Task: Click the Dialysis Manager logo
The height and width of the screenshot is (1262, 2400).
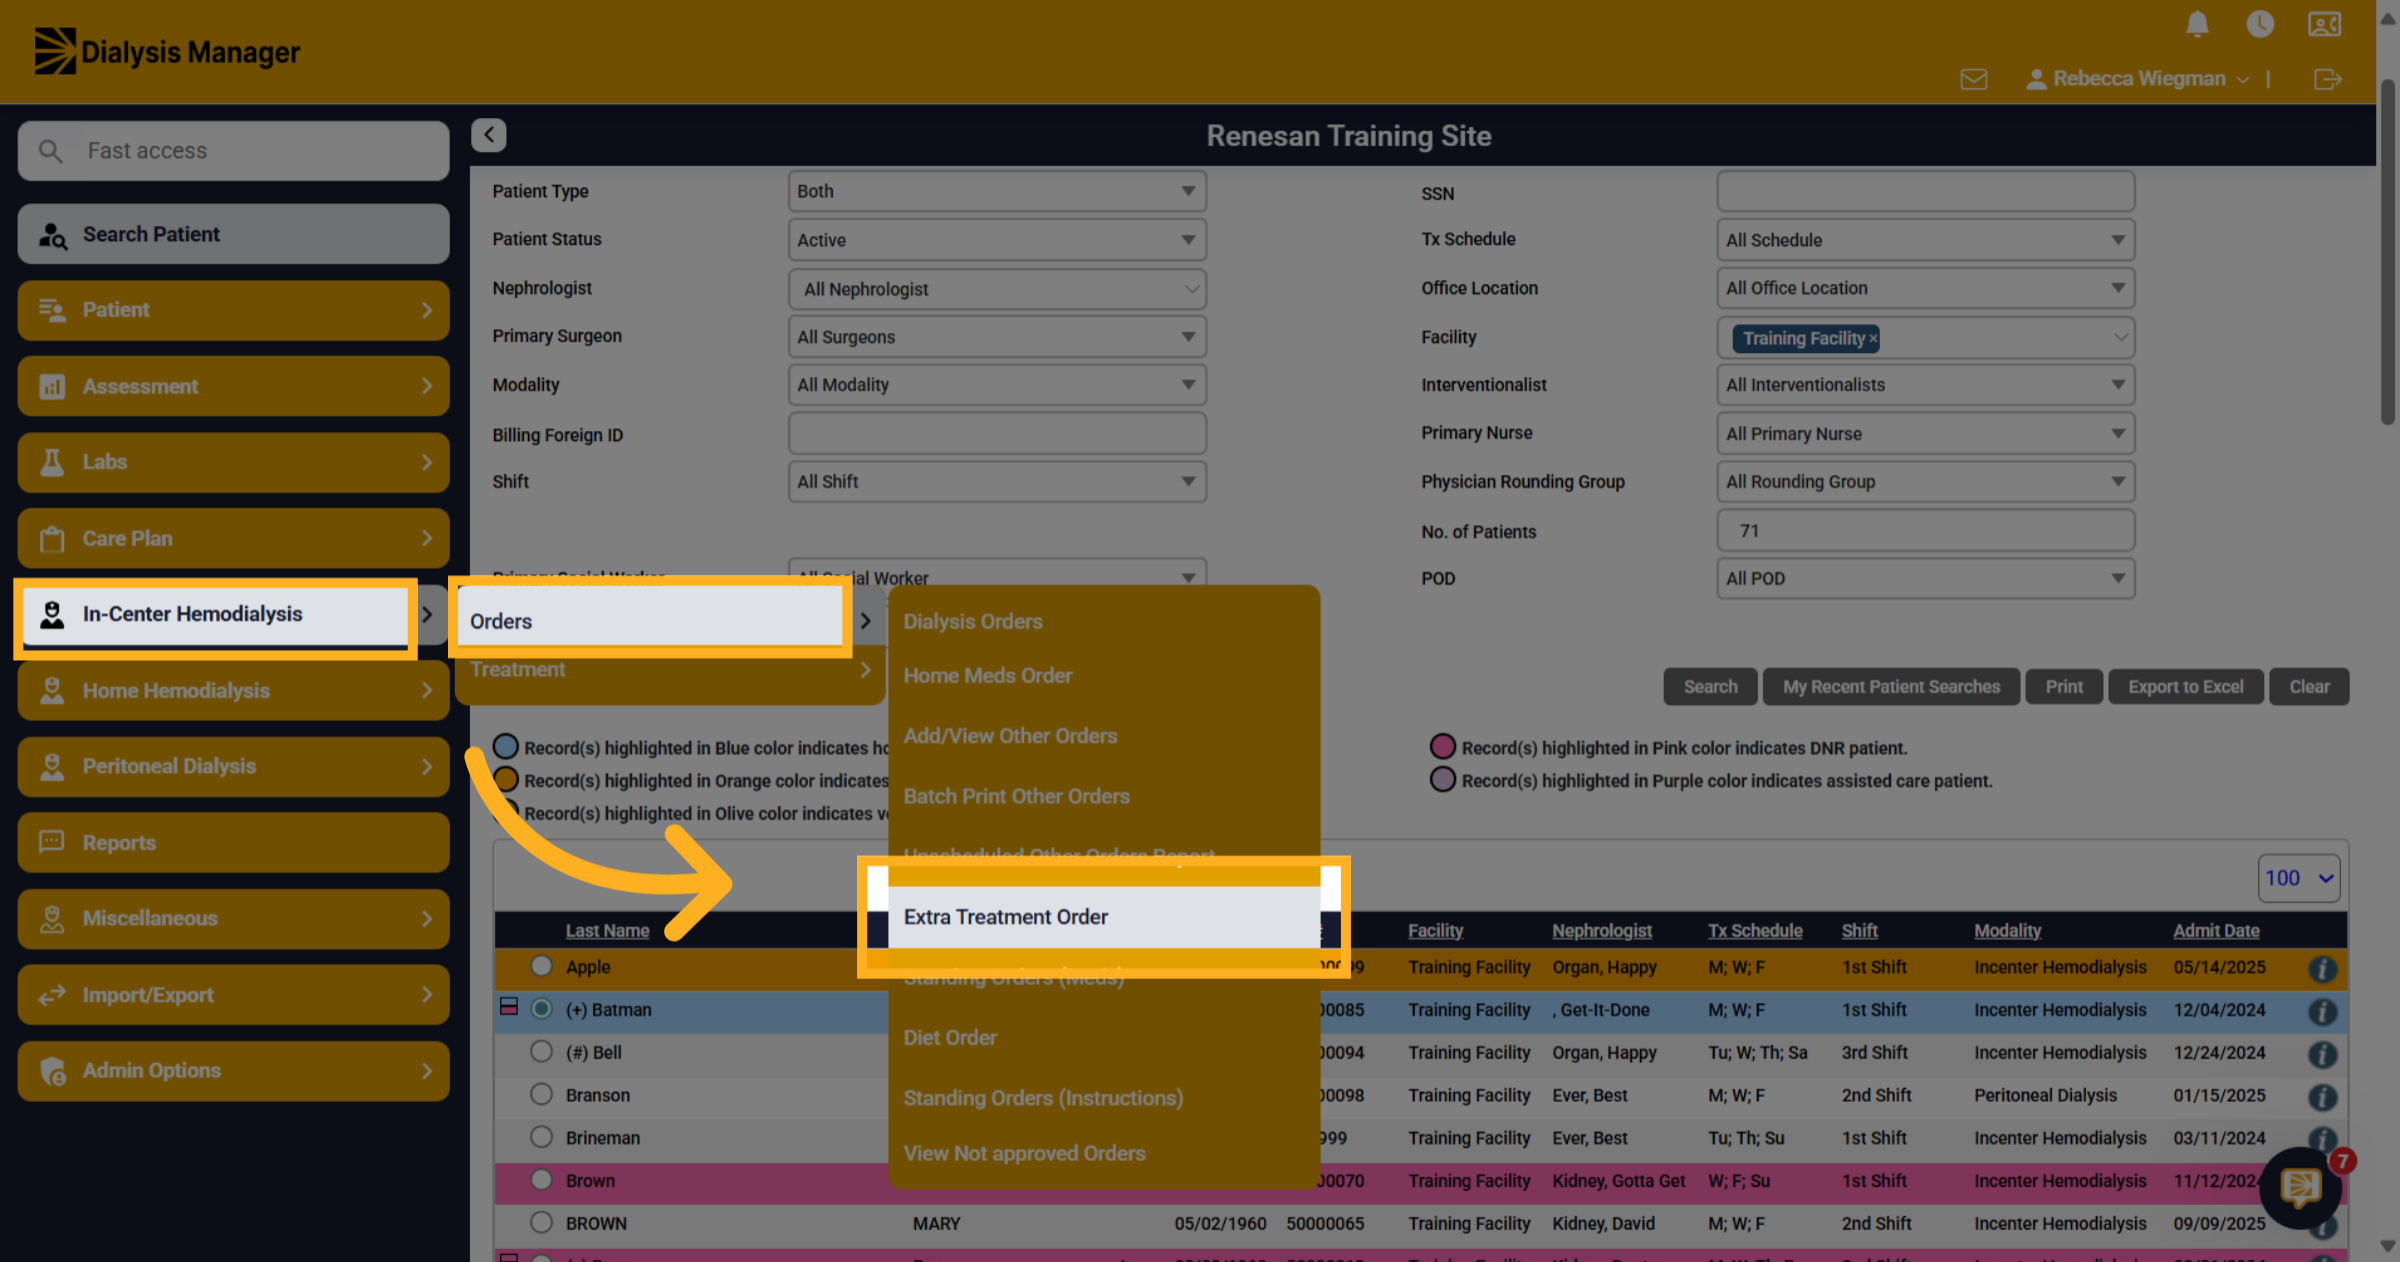Action: click(167, 51)
